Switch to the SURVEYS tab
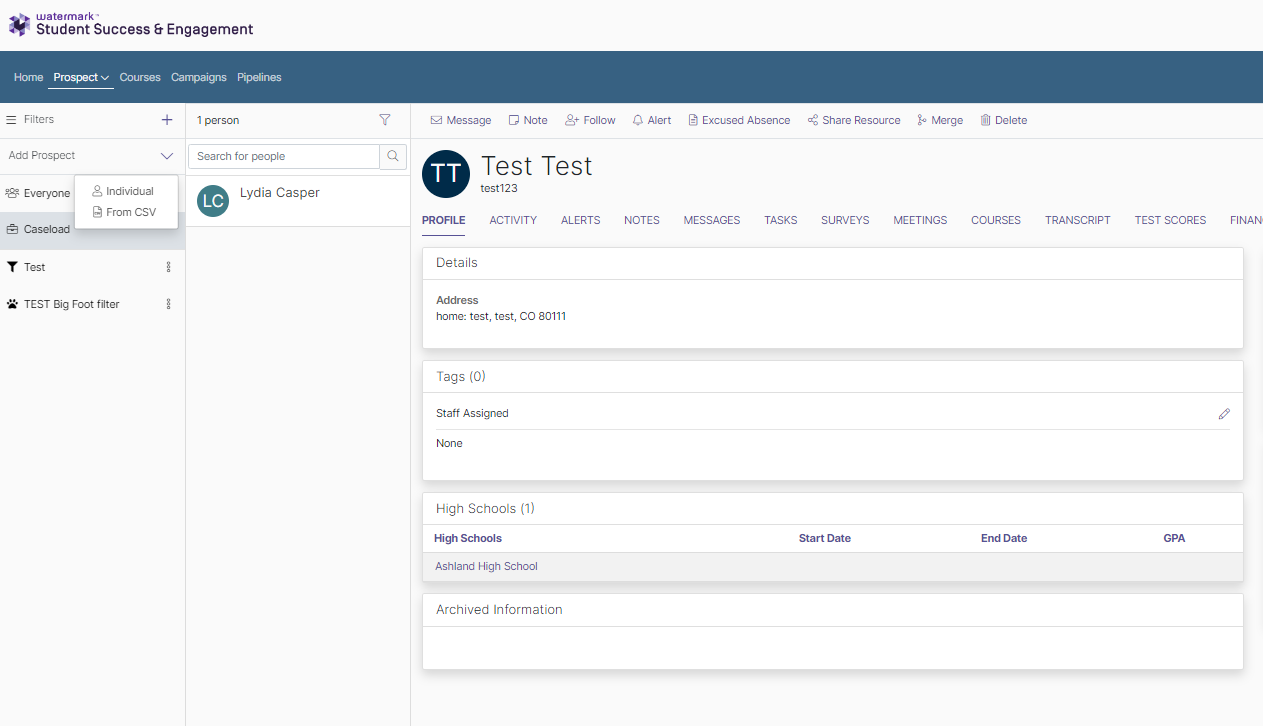 coord(845,220)
